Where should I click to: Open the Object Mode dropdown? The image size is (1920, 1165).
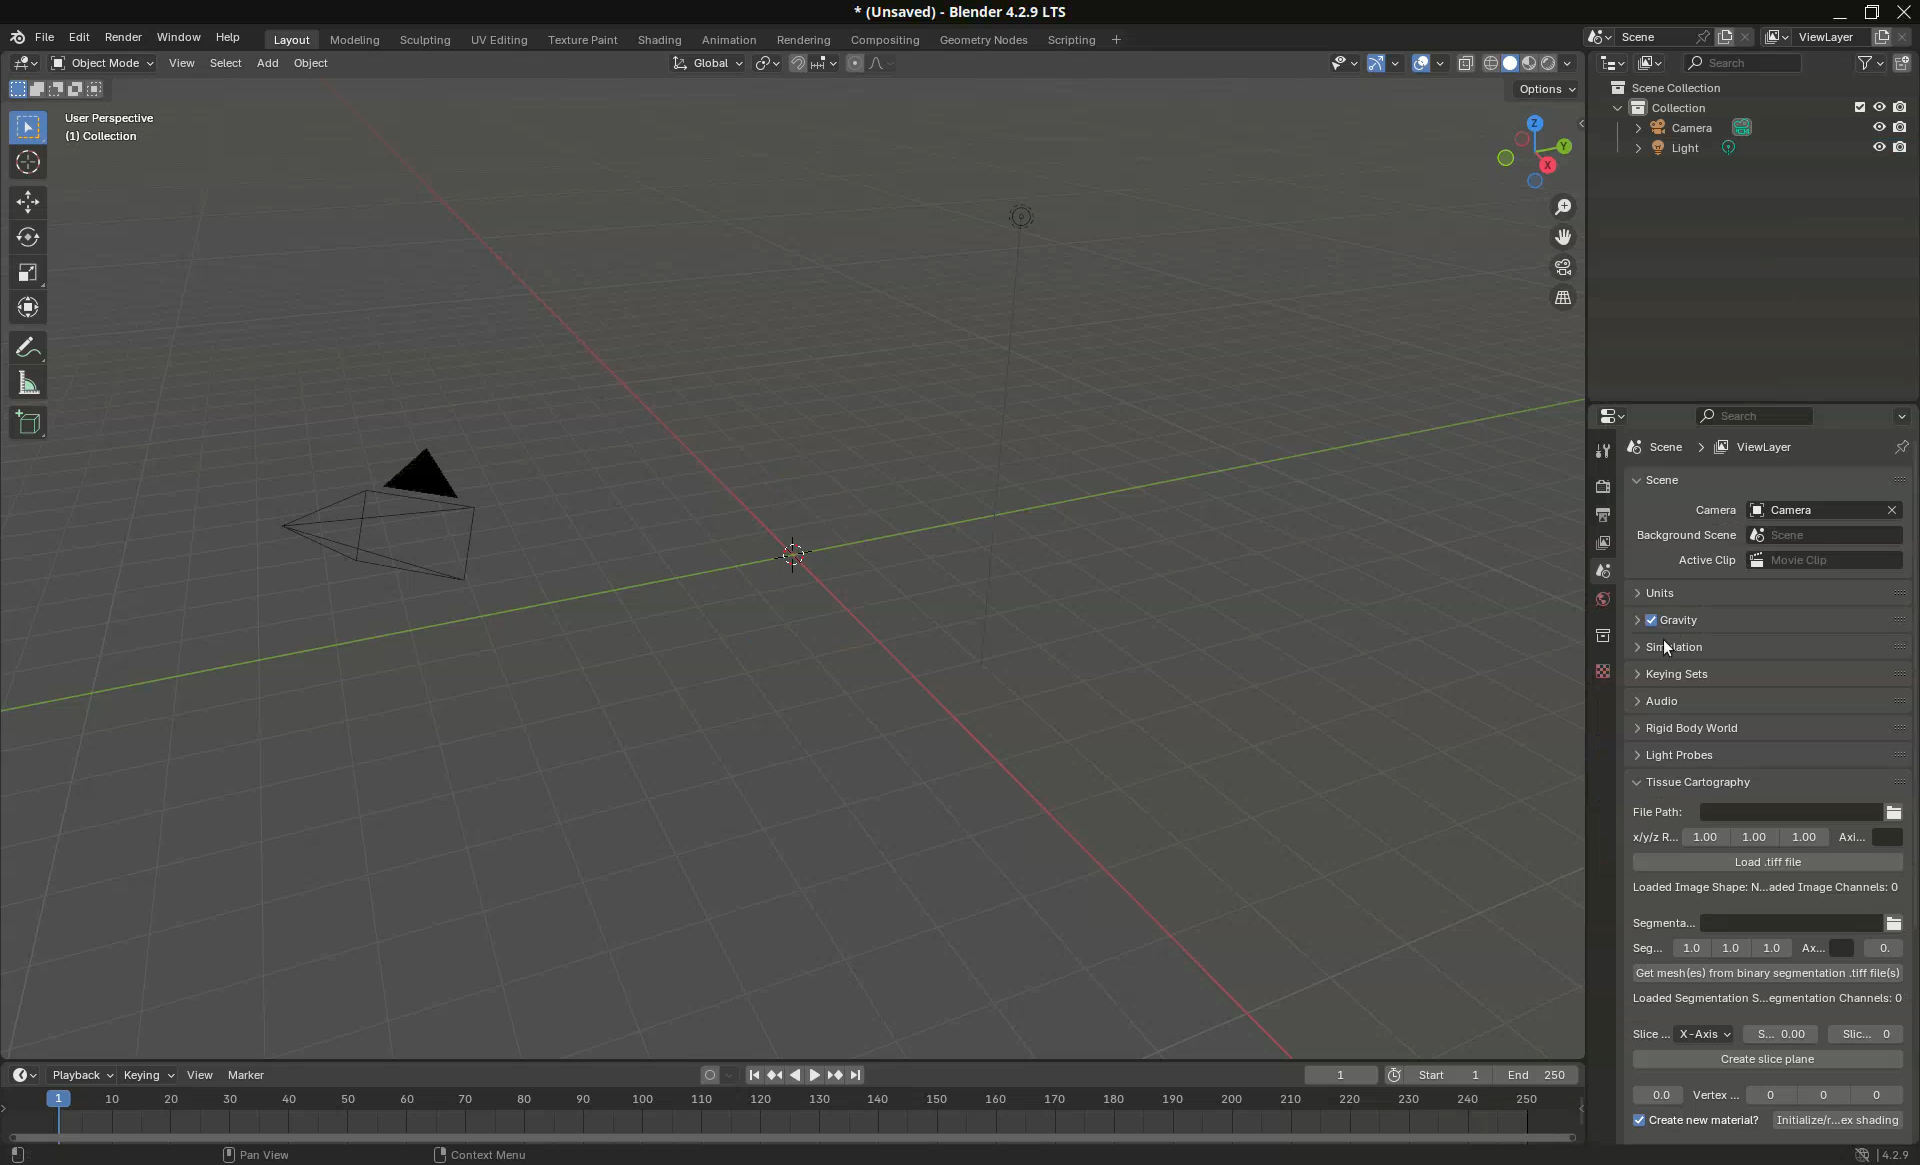coord(103,63)
